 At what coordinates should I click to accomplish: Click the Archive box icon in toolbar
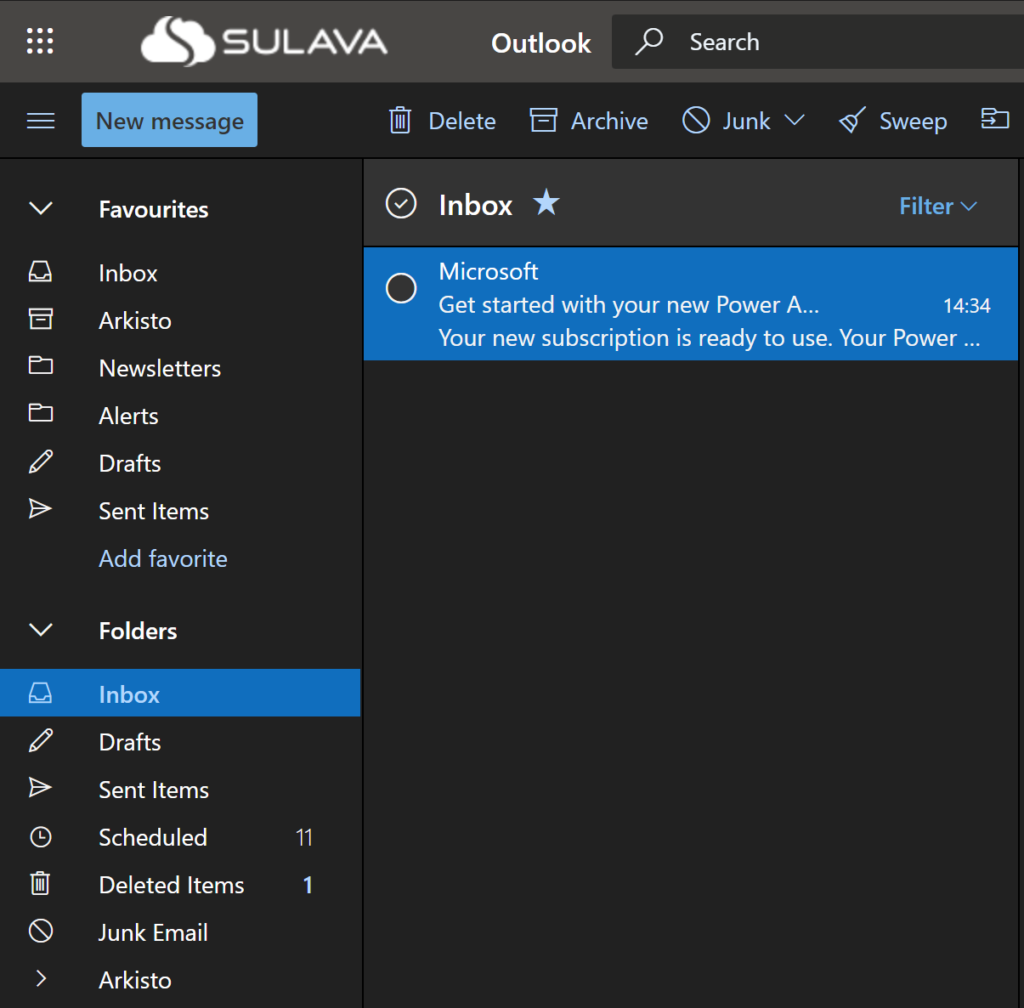(x=543, y=120)
